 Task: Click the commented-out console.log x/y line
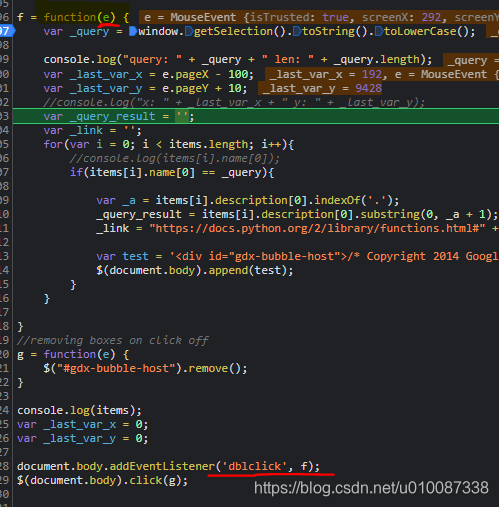click(x=234, y=102)
